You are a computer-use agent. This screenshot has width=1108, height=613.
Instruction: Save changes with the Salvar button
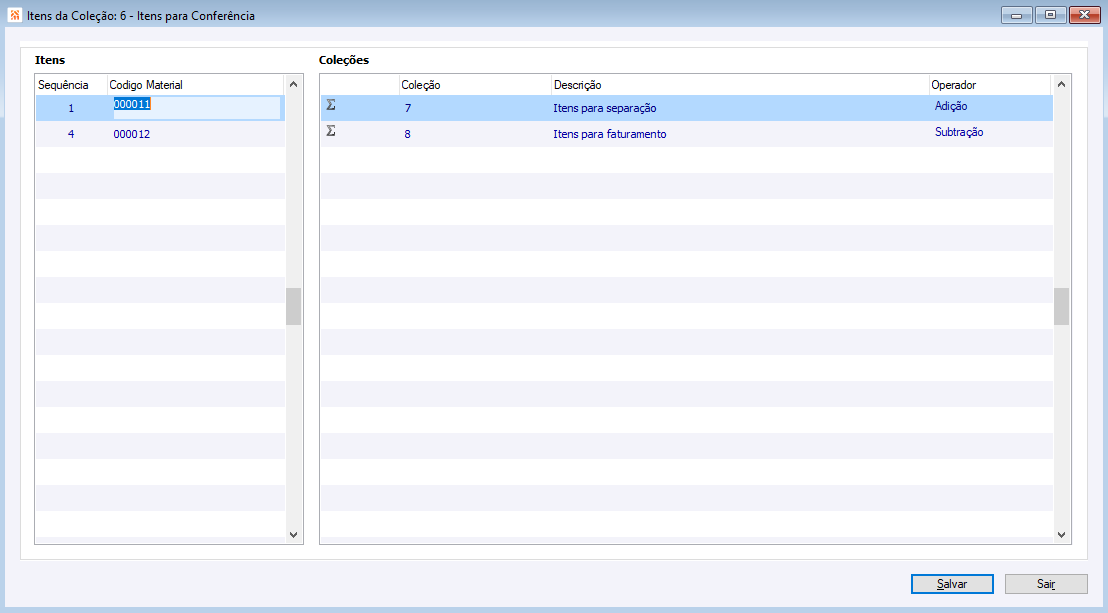952,584
